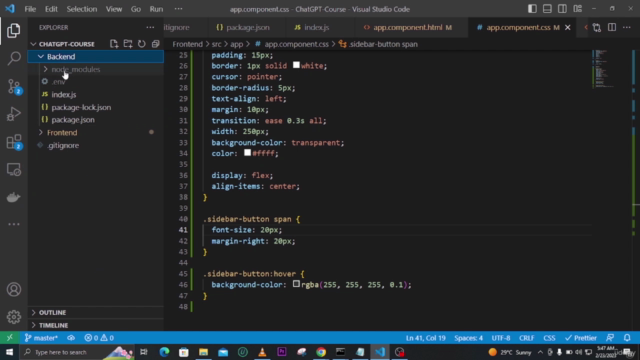
Task: Click the feedback icon in status bar
Action: tap(610, 338)
